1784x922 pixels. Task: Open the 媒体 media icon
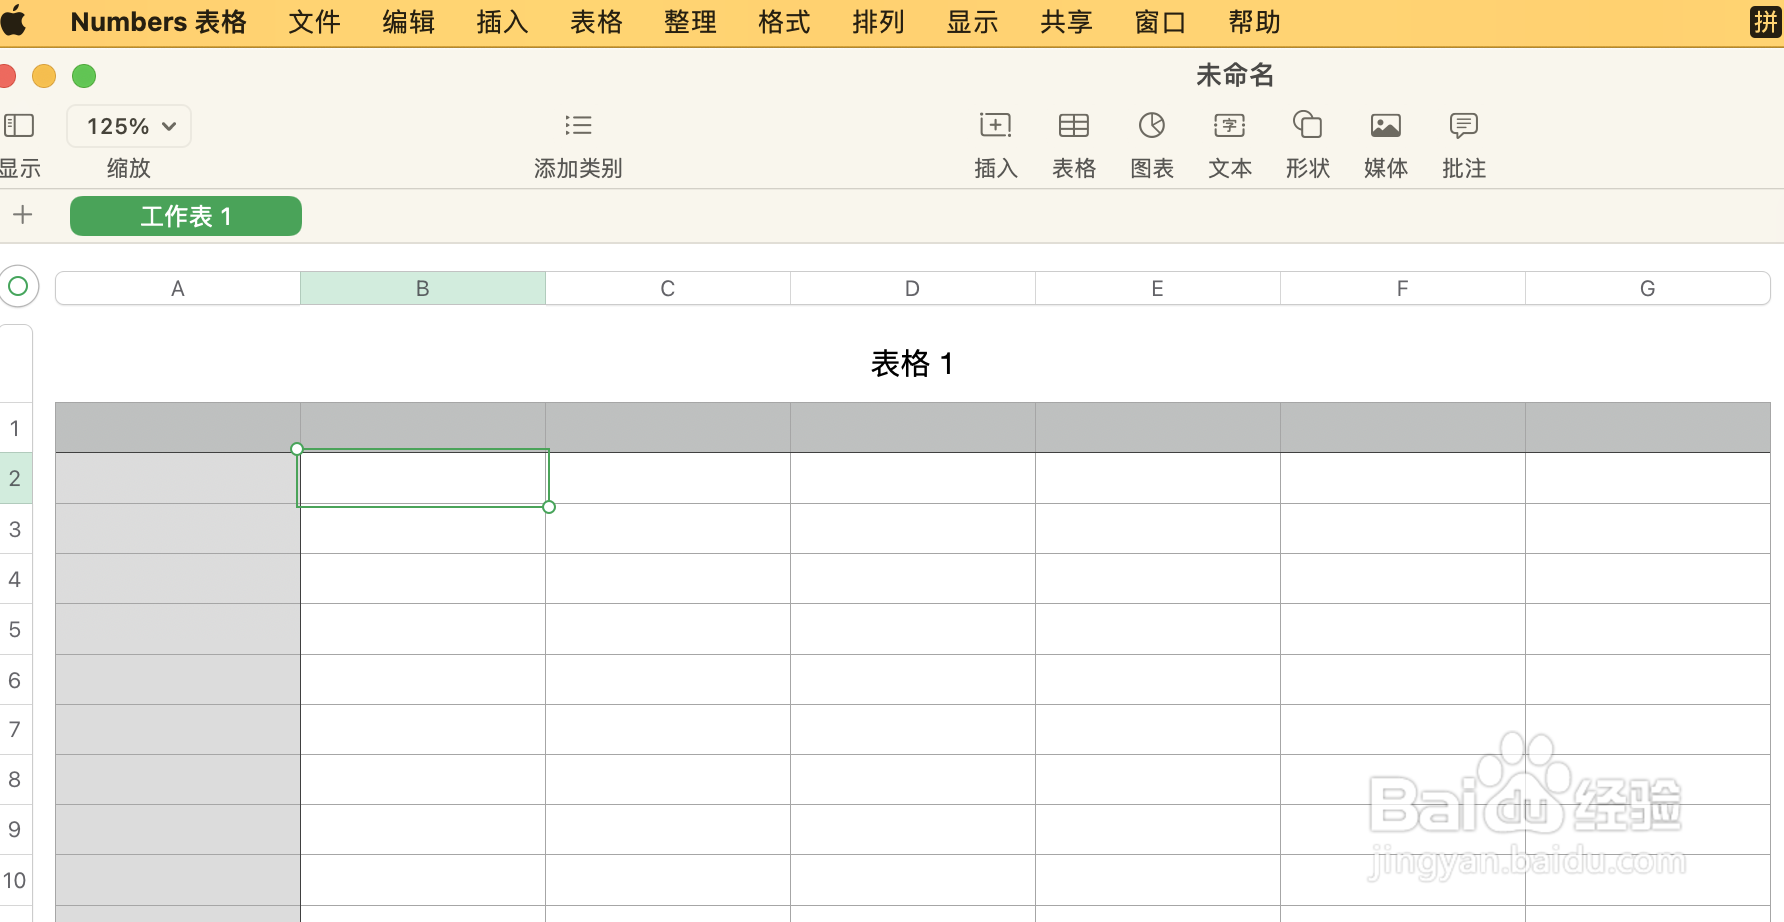(1385, 144)
